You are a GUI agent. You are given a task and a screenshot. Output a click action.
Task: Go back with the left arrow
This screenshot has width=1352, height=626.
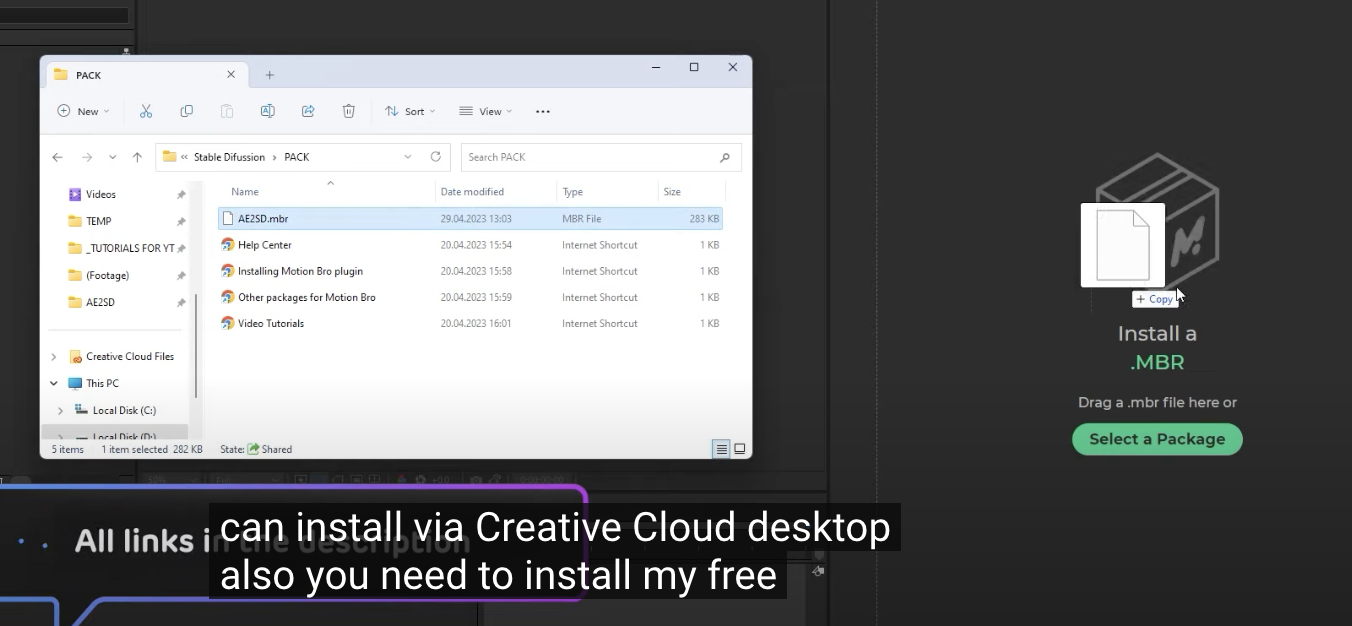(58, 157)
